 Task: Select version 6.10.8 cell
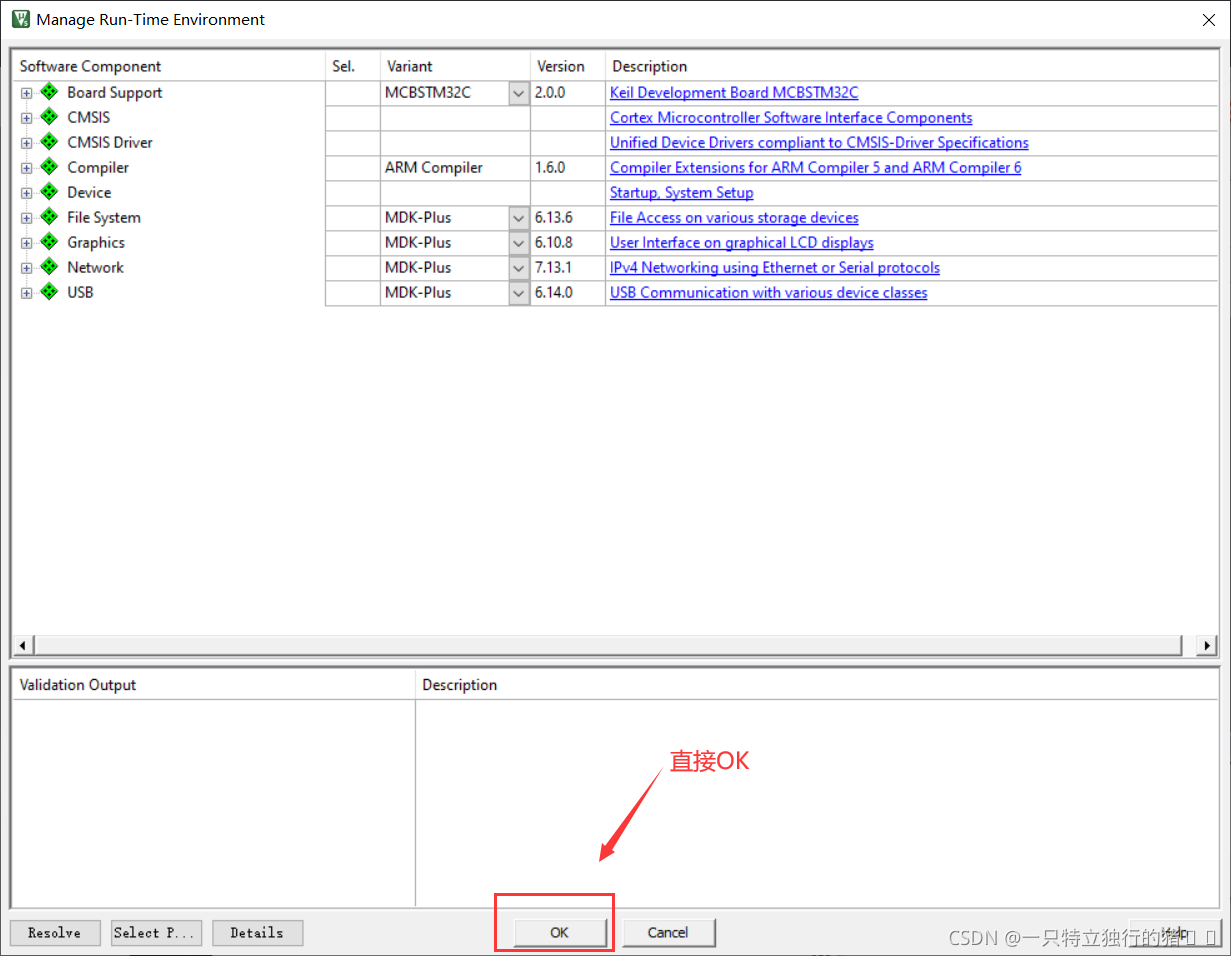pyautogui.click(x=568, y=242)
